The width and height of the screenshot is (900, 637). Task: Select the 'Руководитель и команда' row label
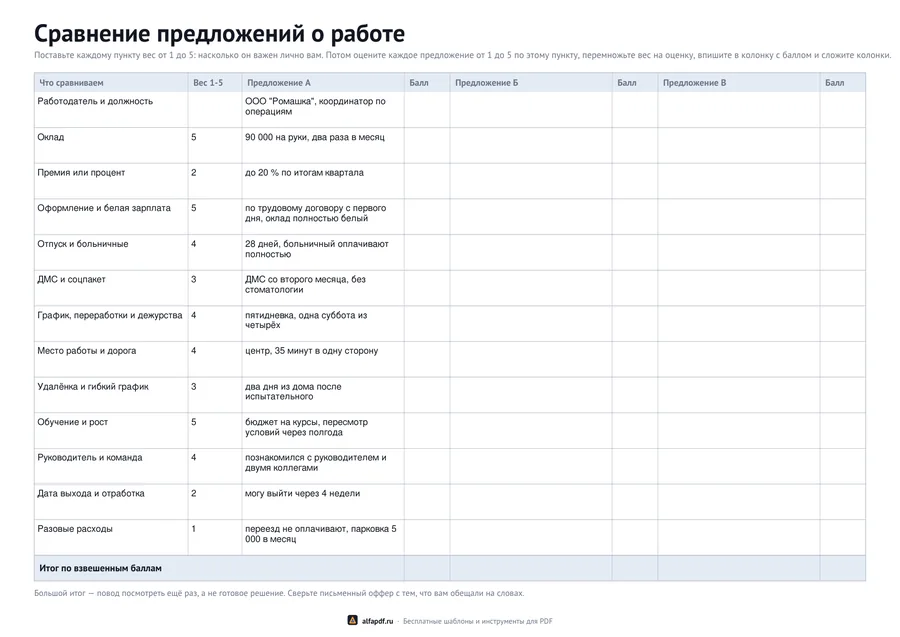(90, 458)
